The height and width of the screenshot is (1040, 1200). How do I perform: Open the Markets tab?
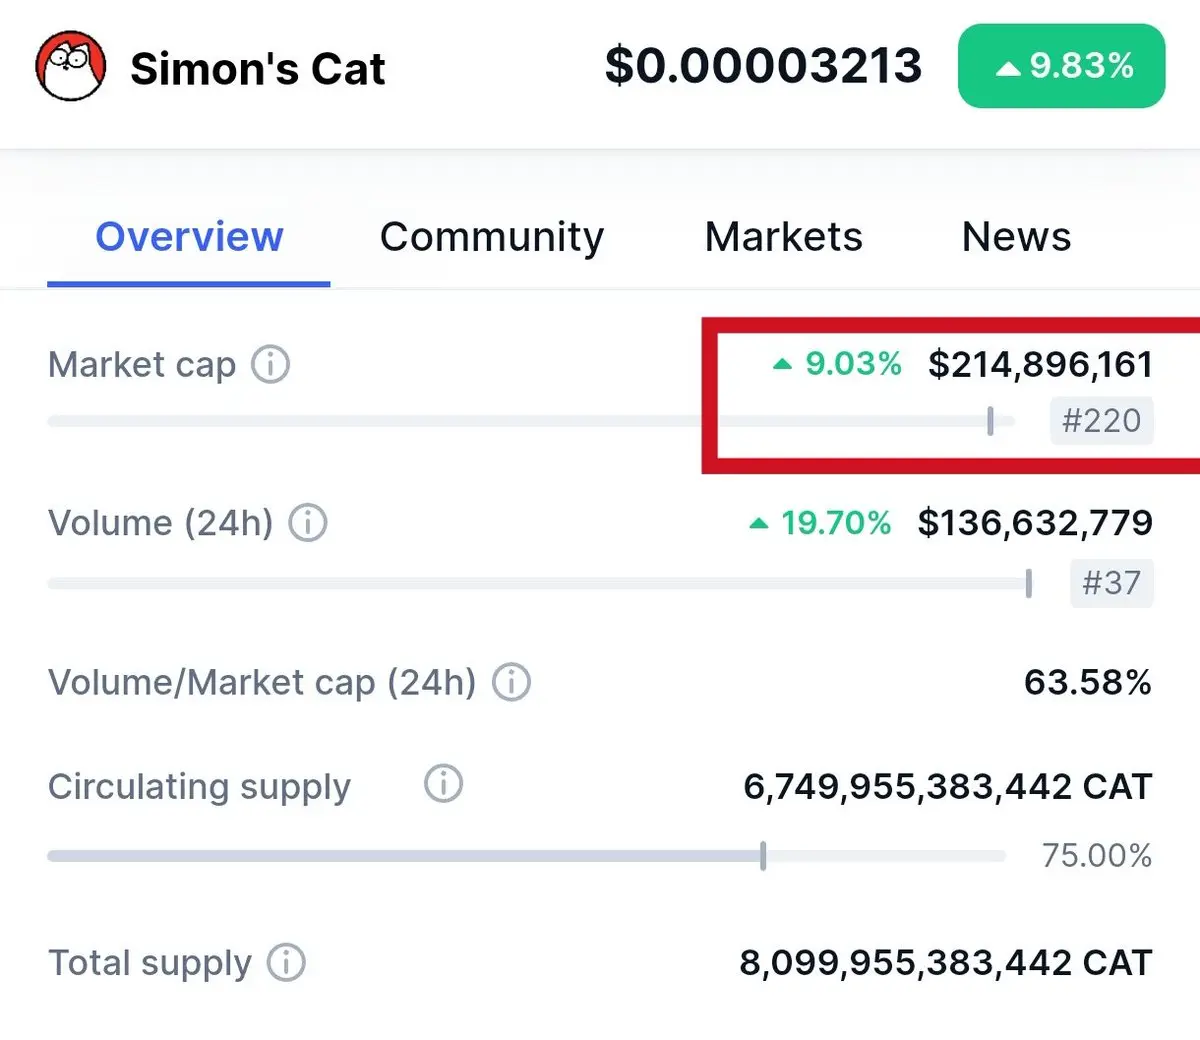click(x=784, y=237)
